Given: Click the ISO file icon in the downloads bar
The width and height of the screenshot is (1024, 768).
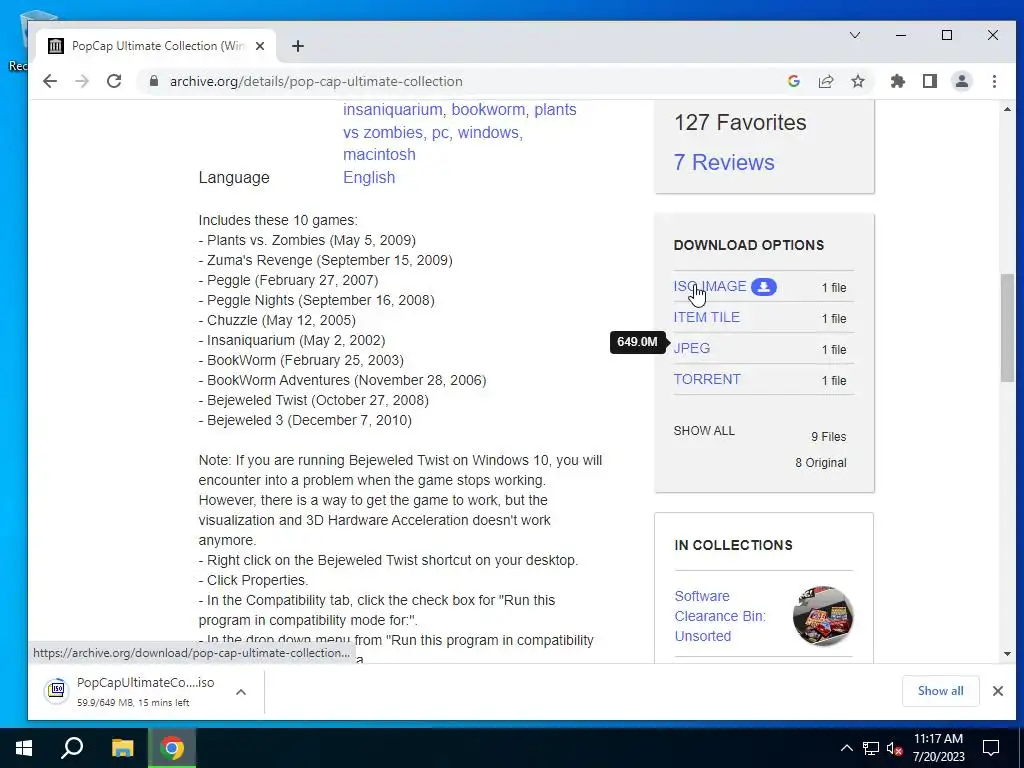Looking at the screenshot, I should point(57,690).
